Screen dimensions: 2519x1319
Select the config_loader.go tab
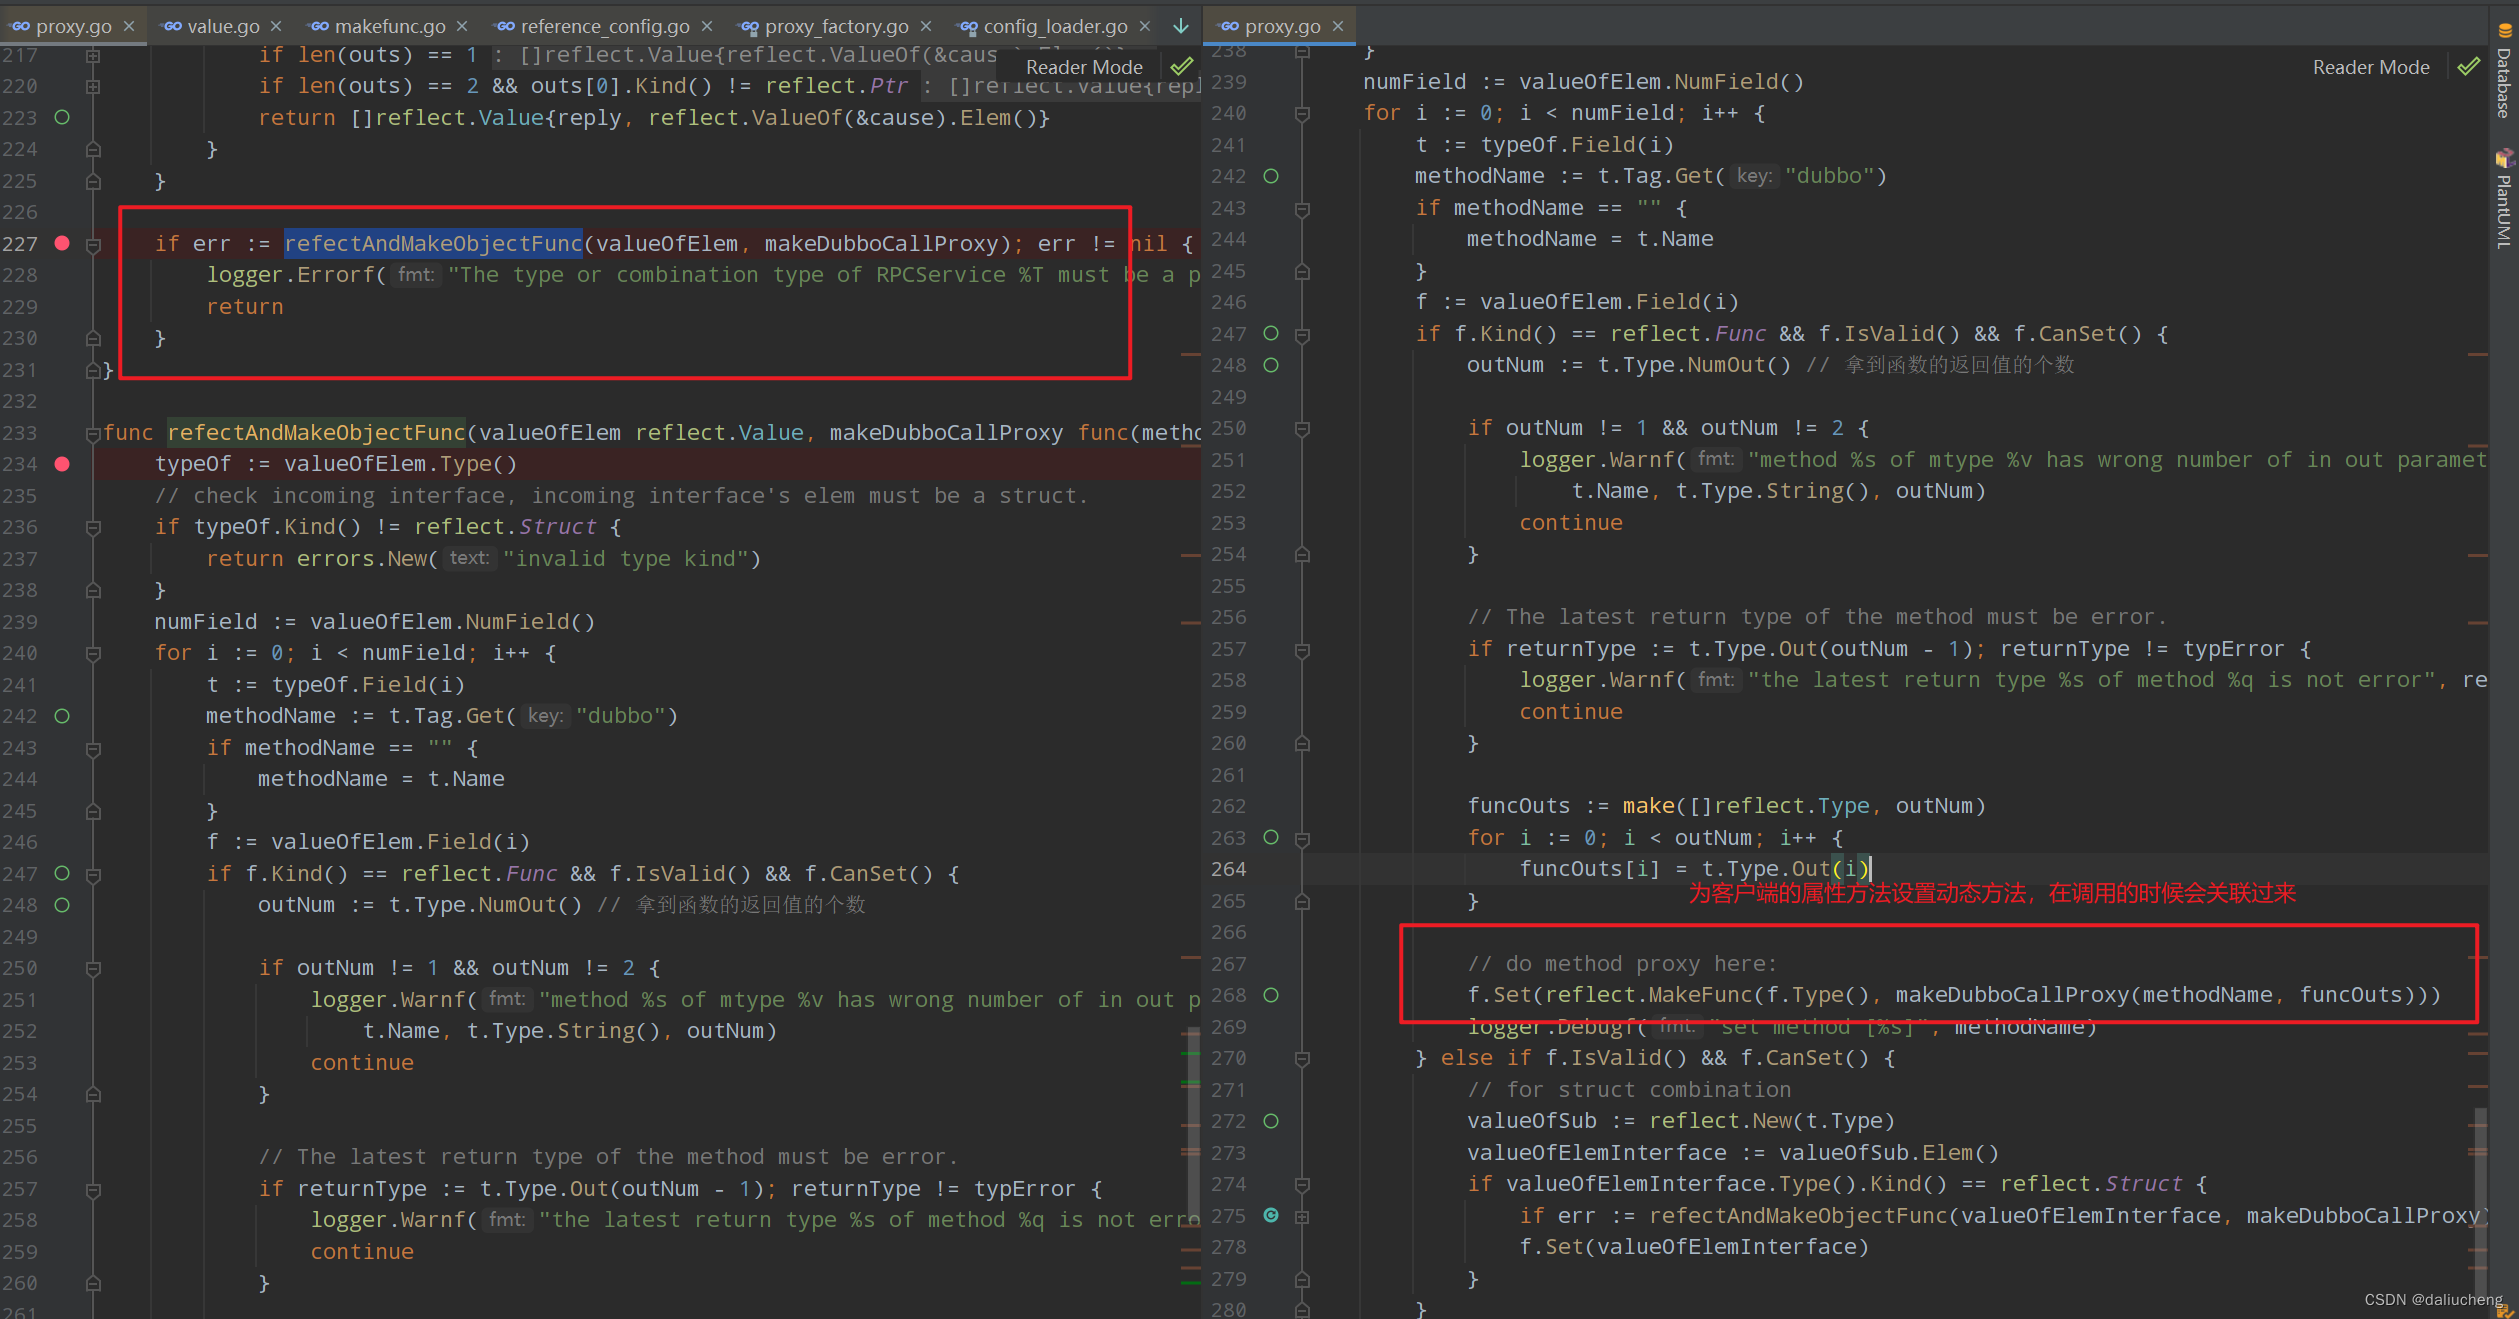1056,26
